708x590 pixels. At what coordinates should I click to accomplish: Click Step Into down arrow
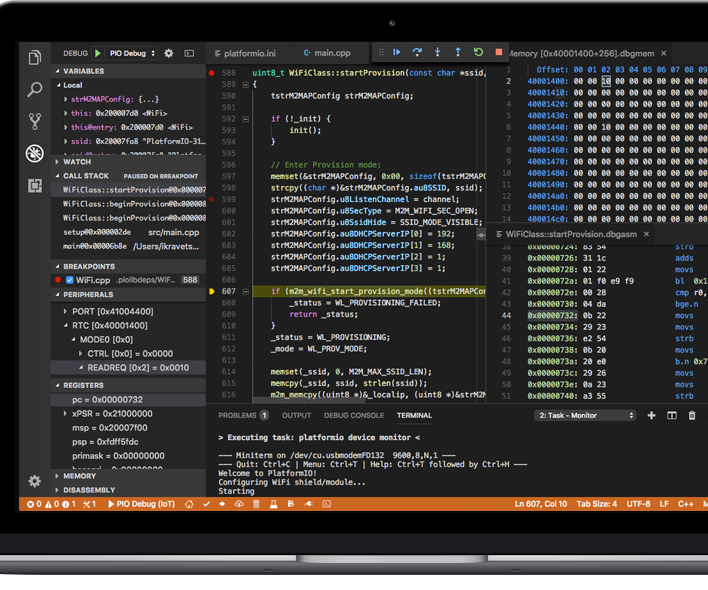438,52
